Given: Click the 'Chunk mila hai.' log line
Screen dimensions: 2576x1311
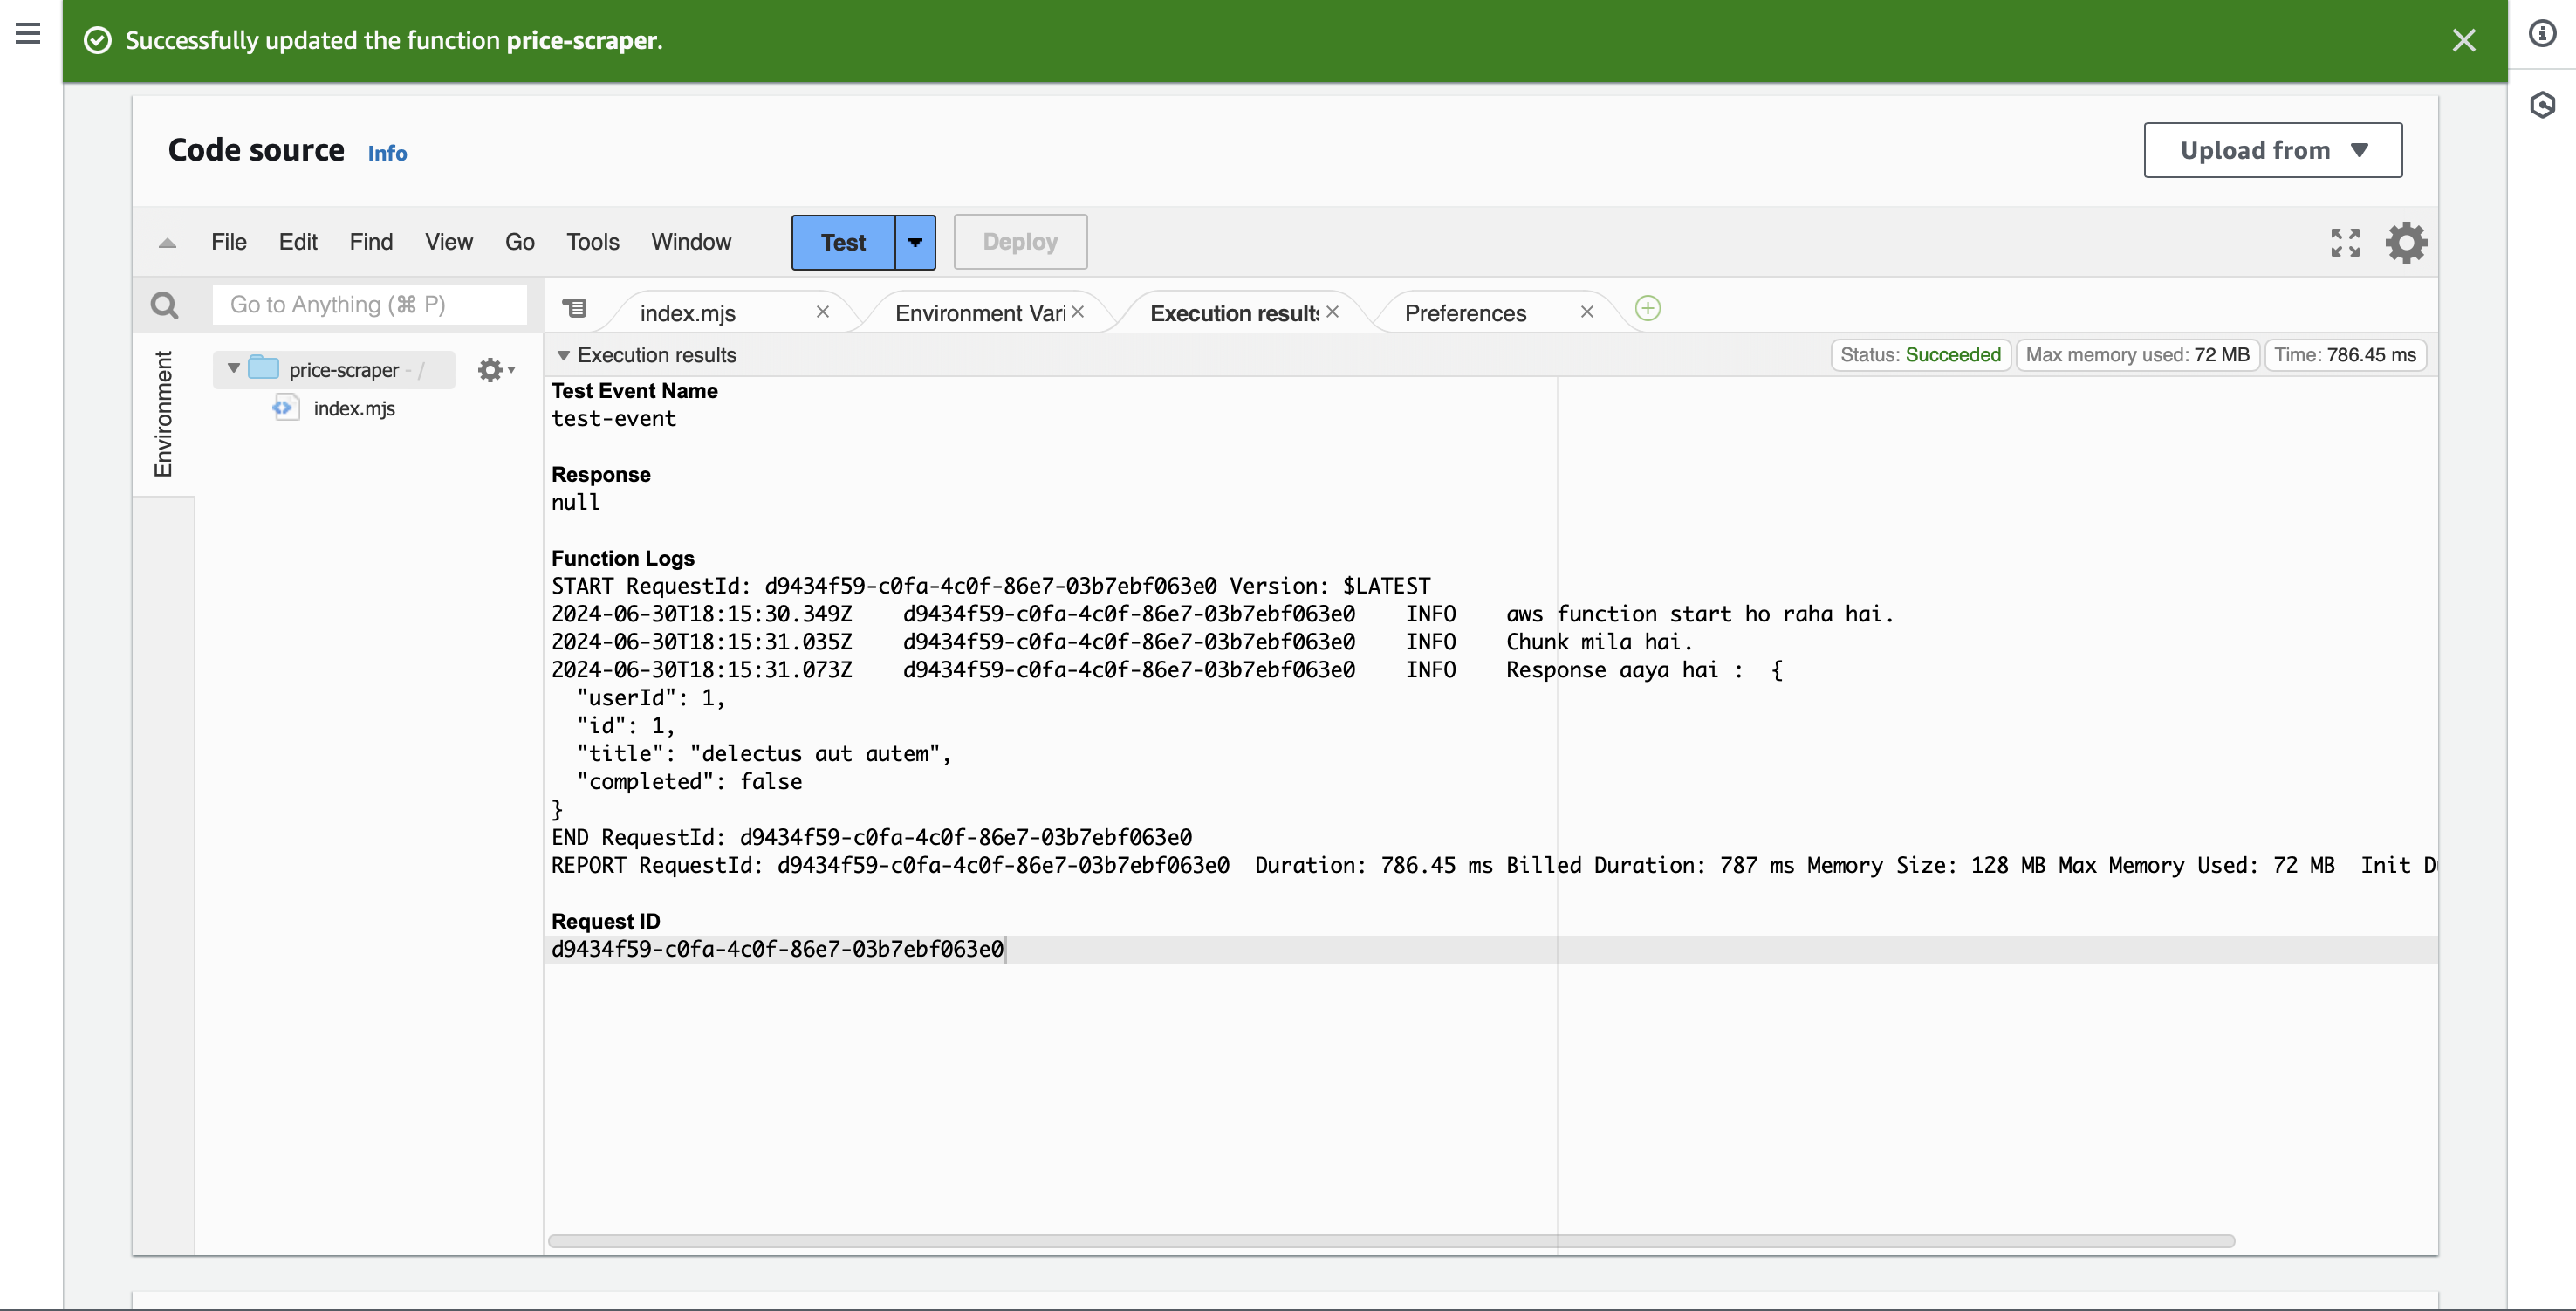Looking at the screenshot, I should [1122, 642].
